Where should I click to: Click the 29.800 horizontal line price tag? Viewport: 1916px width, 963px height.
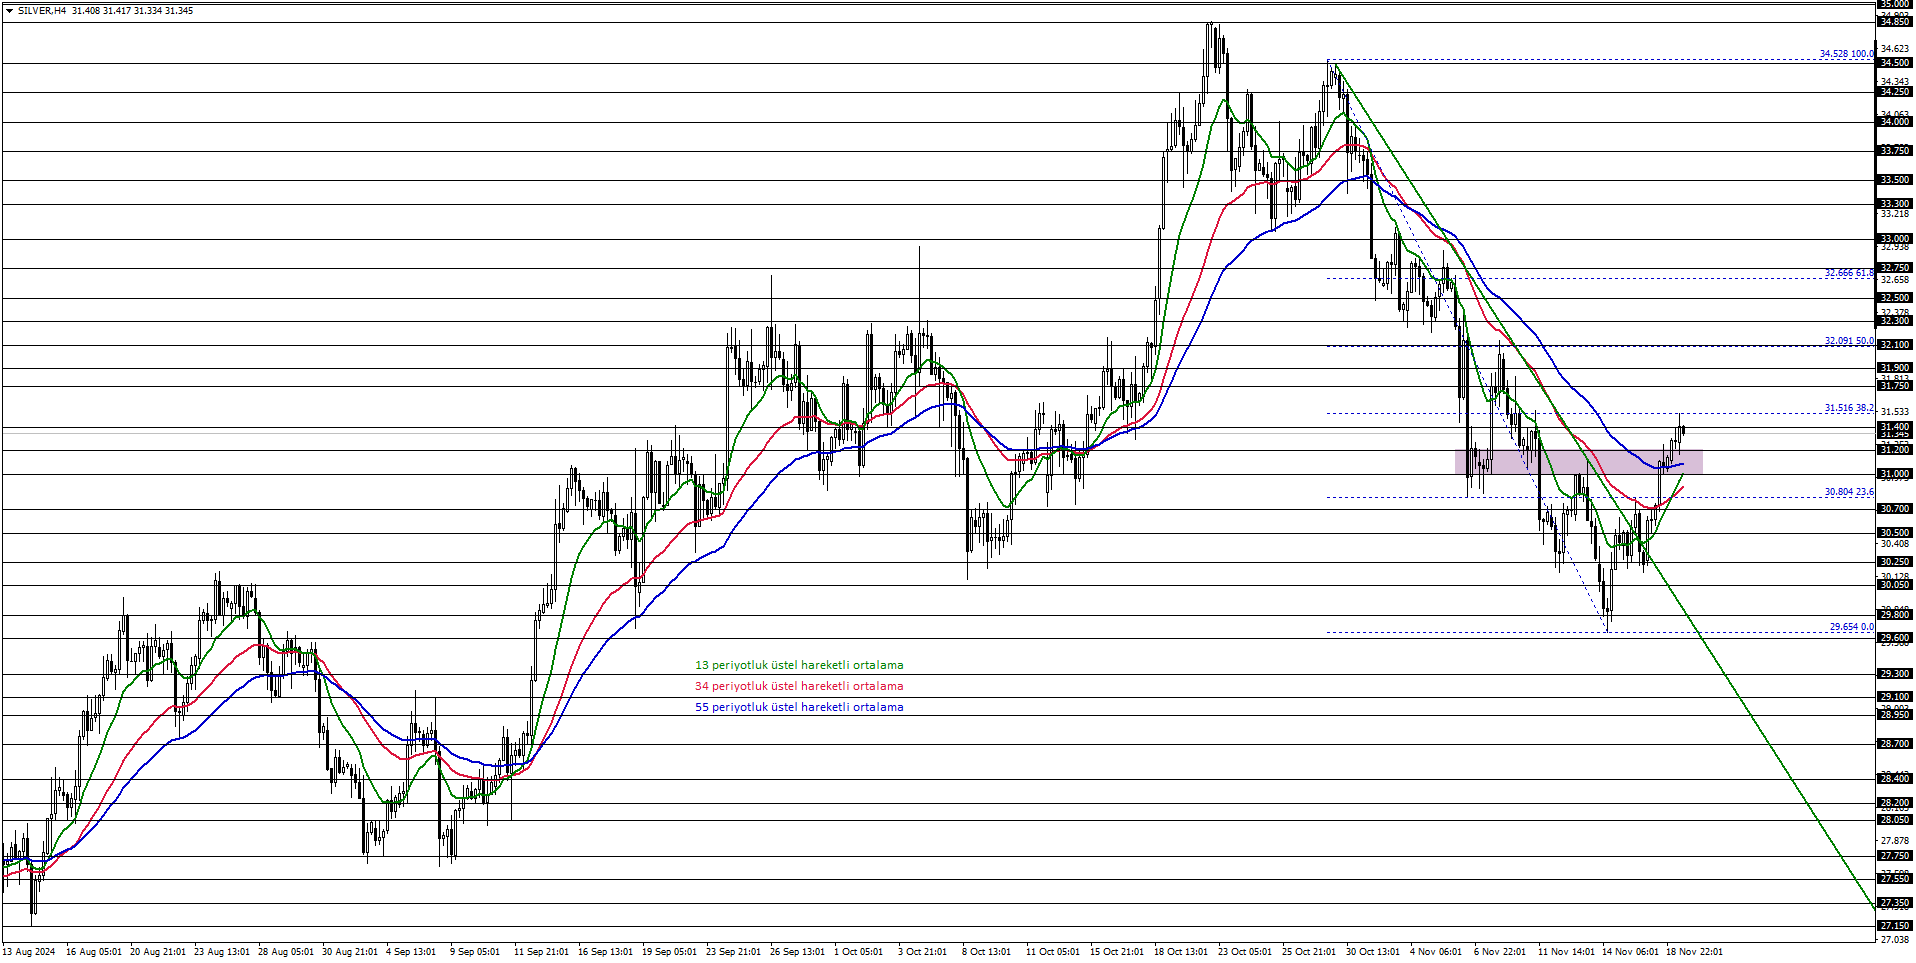tap(1895, 615)
